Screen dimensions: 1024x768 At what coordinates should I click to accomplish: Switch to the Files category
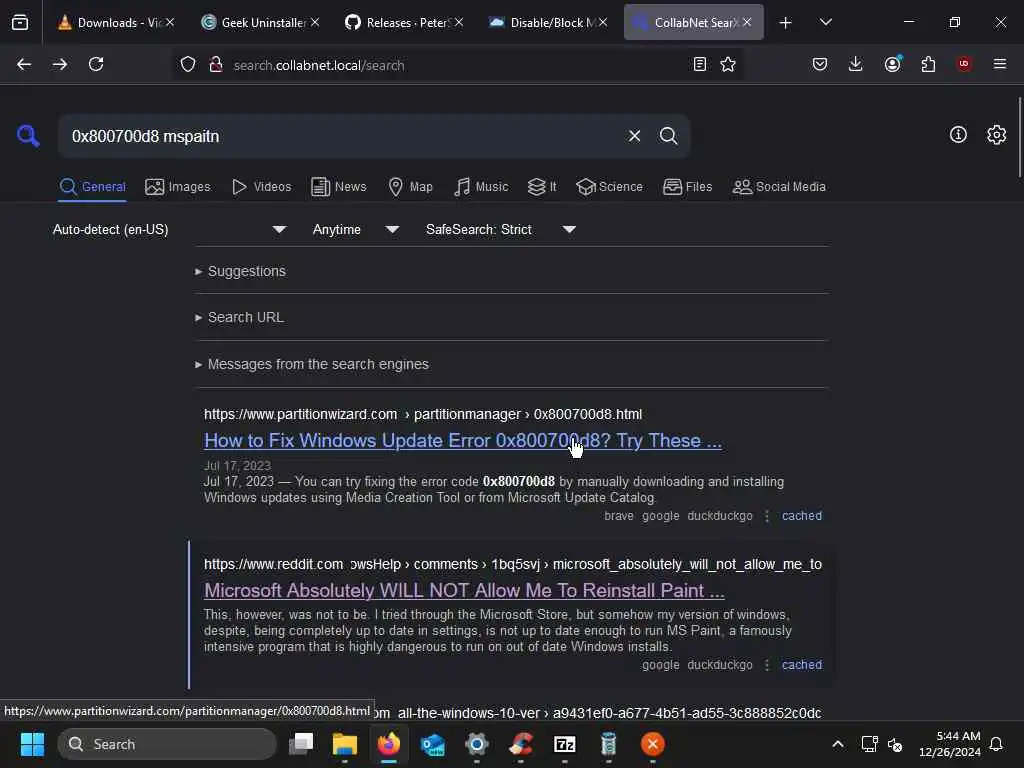688,187
